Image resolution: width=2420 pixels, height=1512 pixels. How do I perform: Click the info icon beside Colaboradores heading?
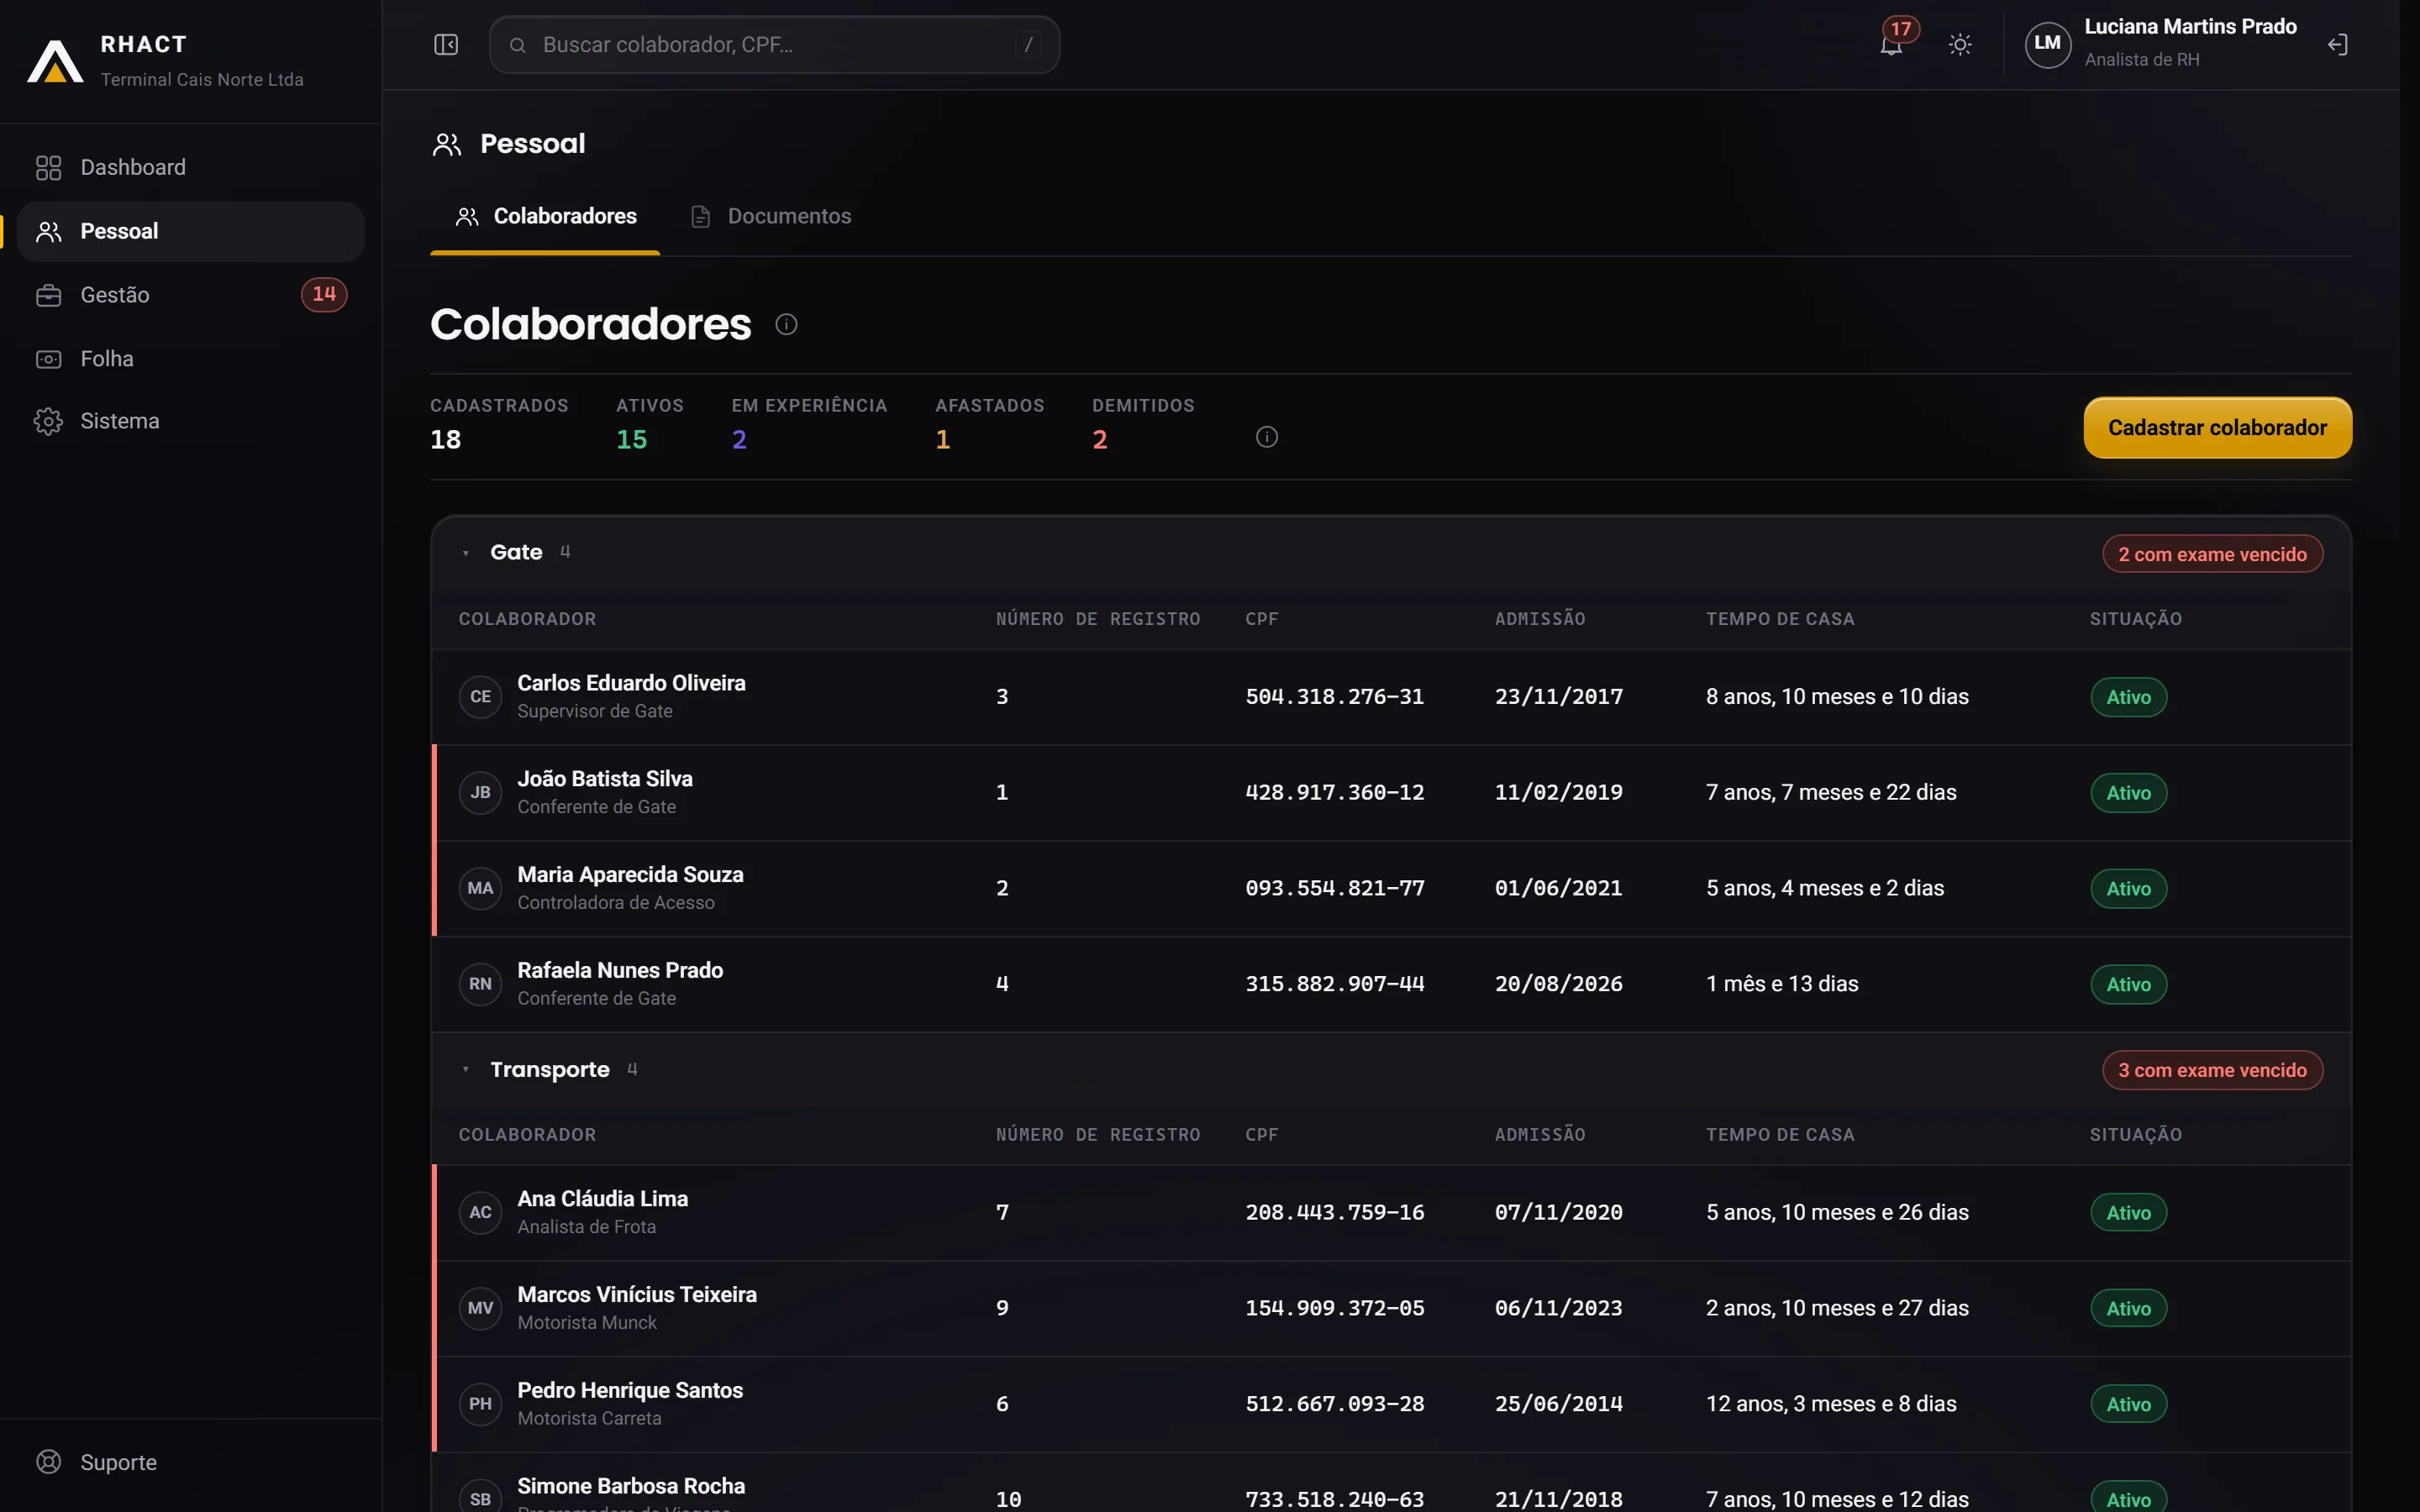[786, 324]
